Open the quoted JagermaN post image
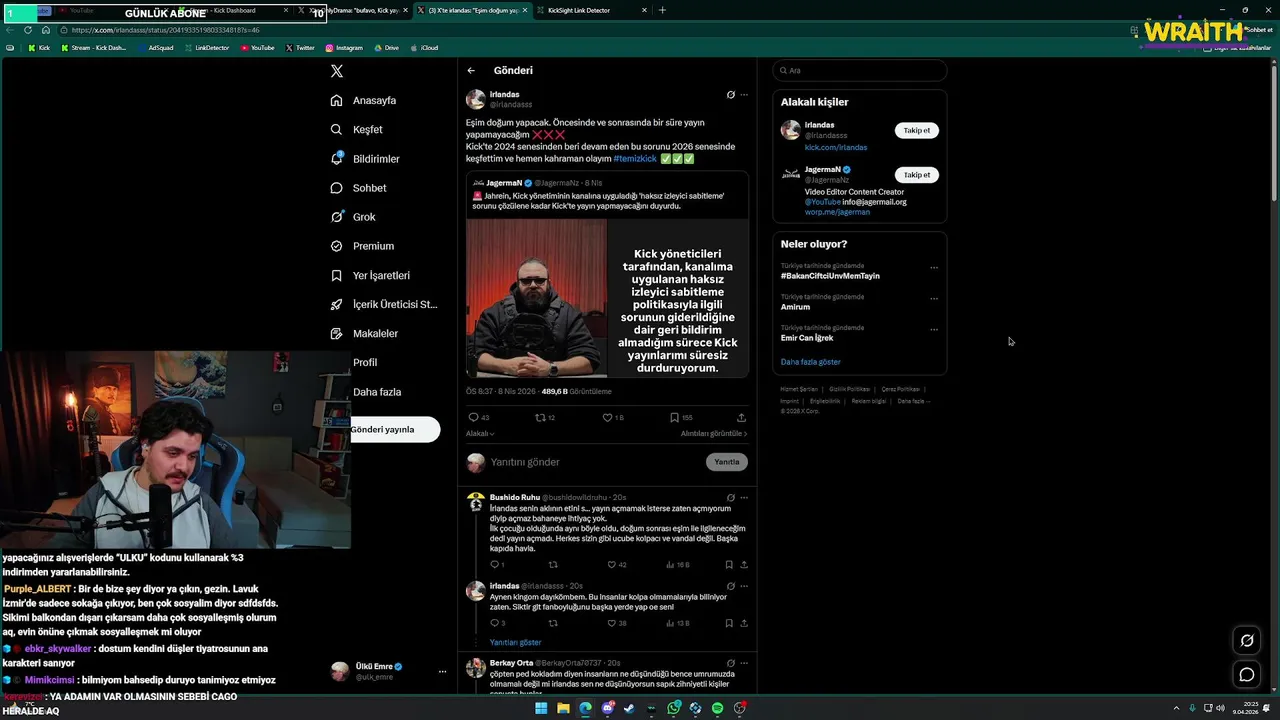The width and height of the screenshot is (1280, 720). coord(607,298)
